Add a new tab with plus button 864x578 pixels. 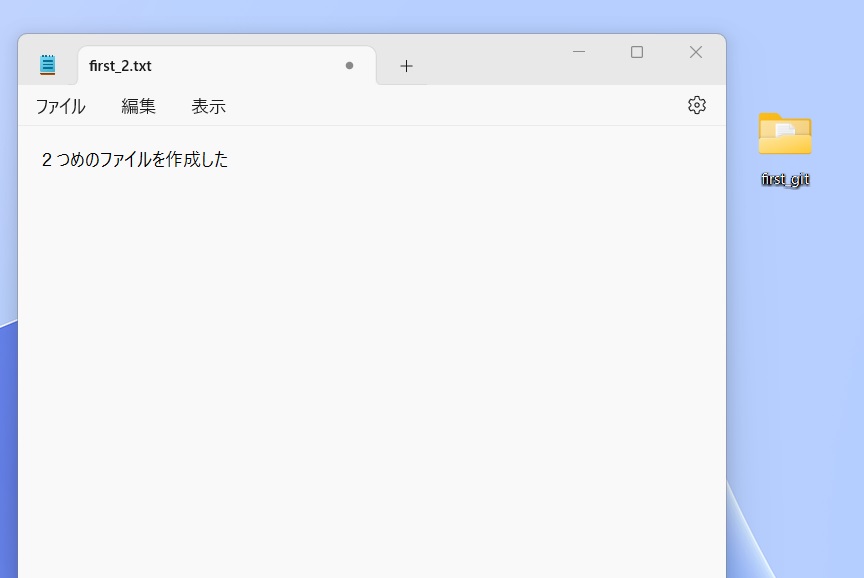pyautogui.click(x=406, y=66)
